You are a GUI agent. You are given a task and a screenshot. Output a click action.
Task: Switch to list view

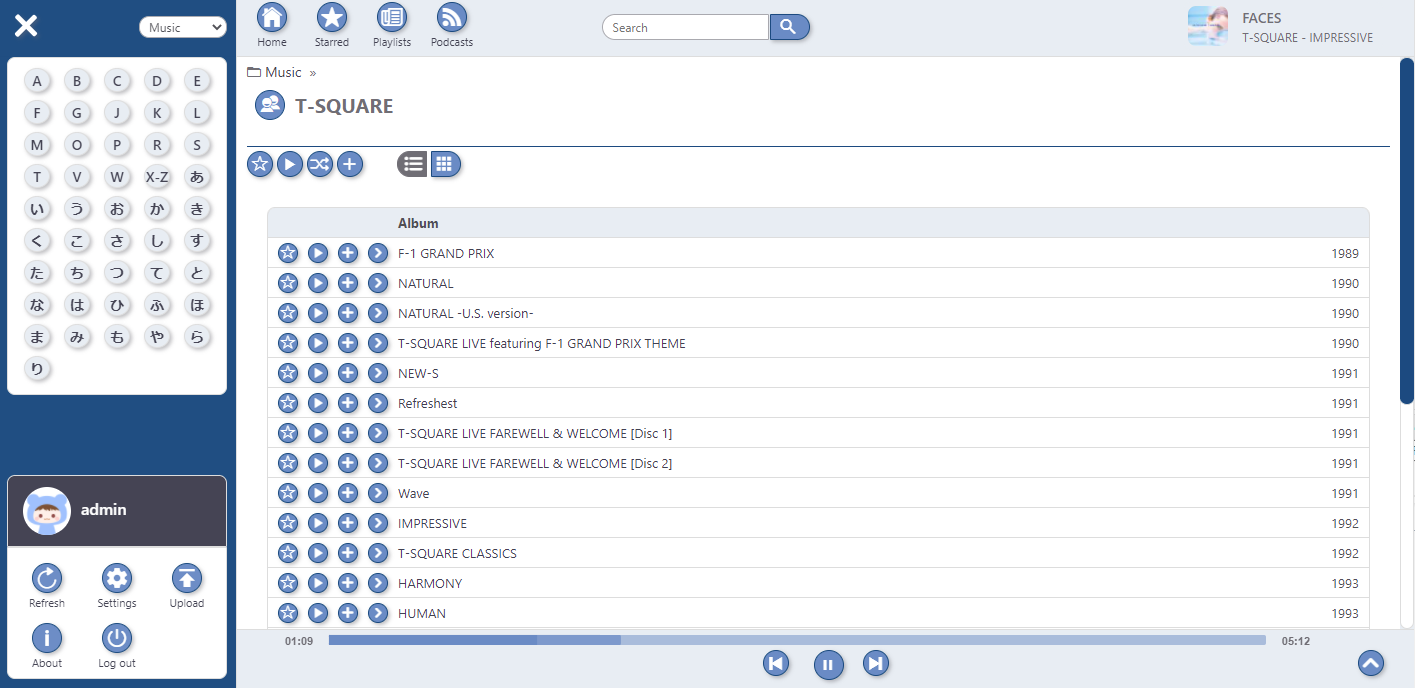pos(412,164)
